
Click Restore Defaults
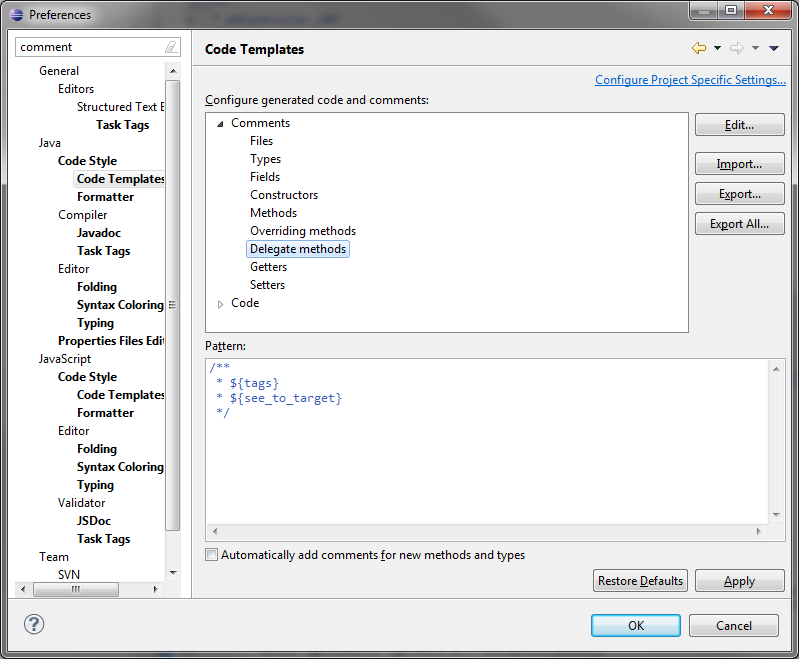coord(641,581)
